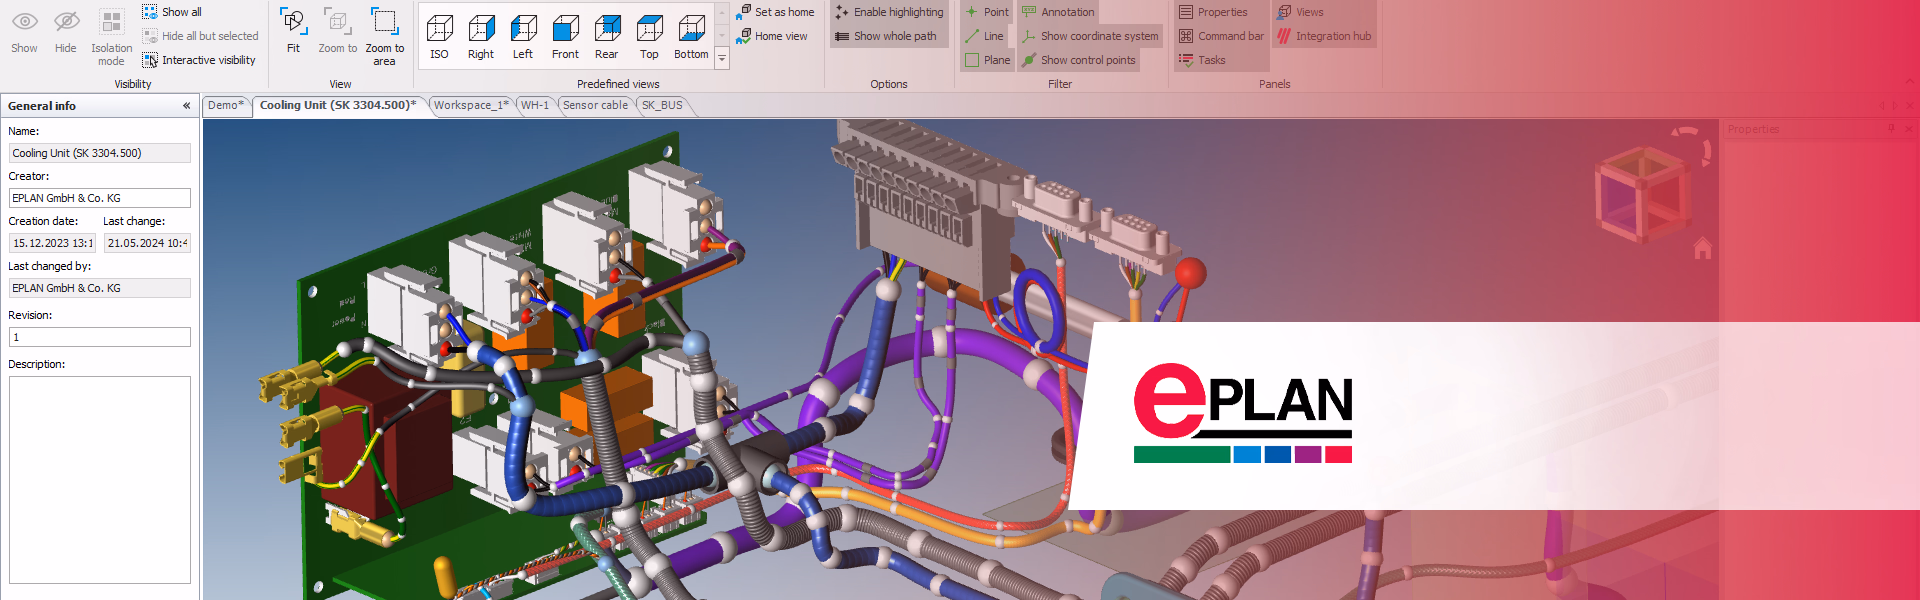The width and height of the screenshot is (1920, 600).
Task: Choose the Rear view cube icon
Action: [x=607, y=36]
